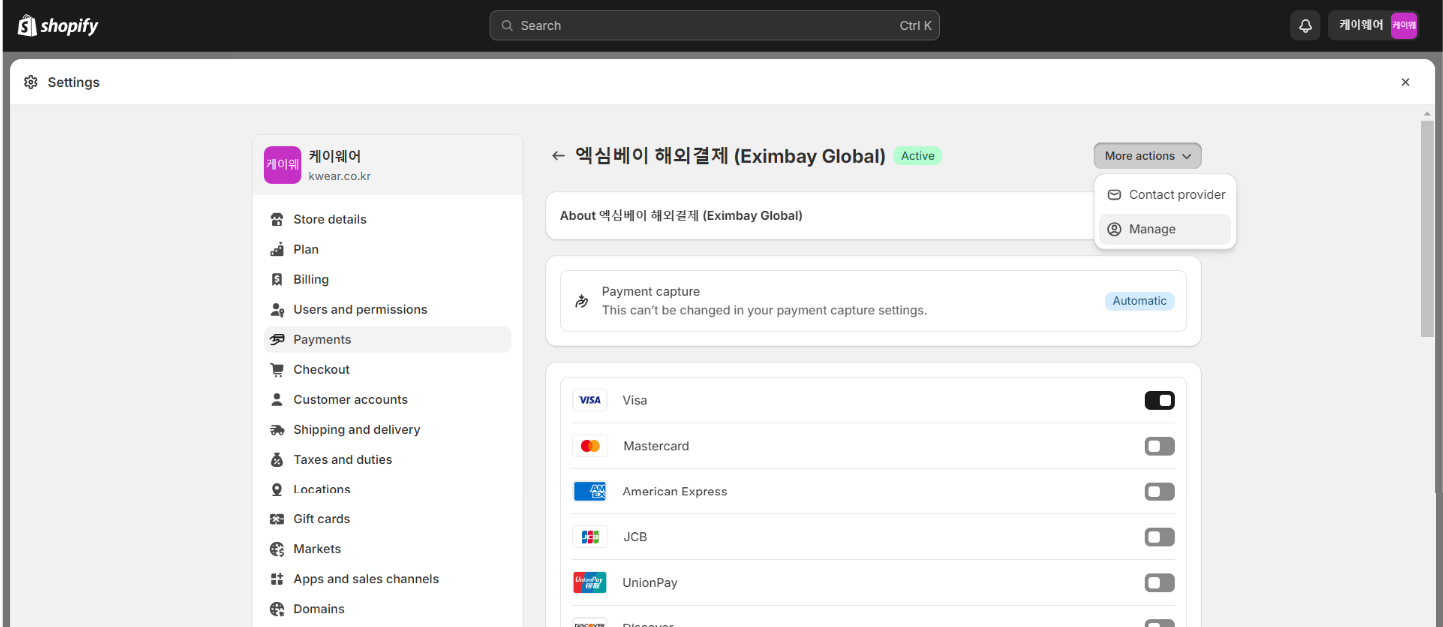1443x627 pixels.
Task: Click the Payments sidebar icon
Action: coord(277,340)
